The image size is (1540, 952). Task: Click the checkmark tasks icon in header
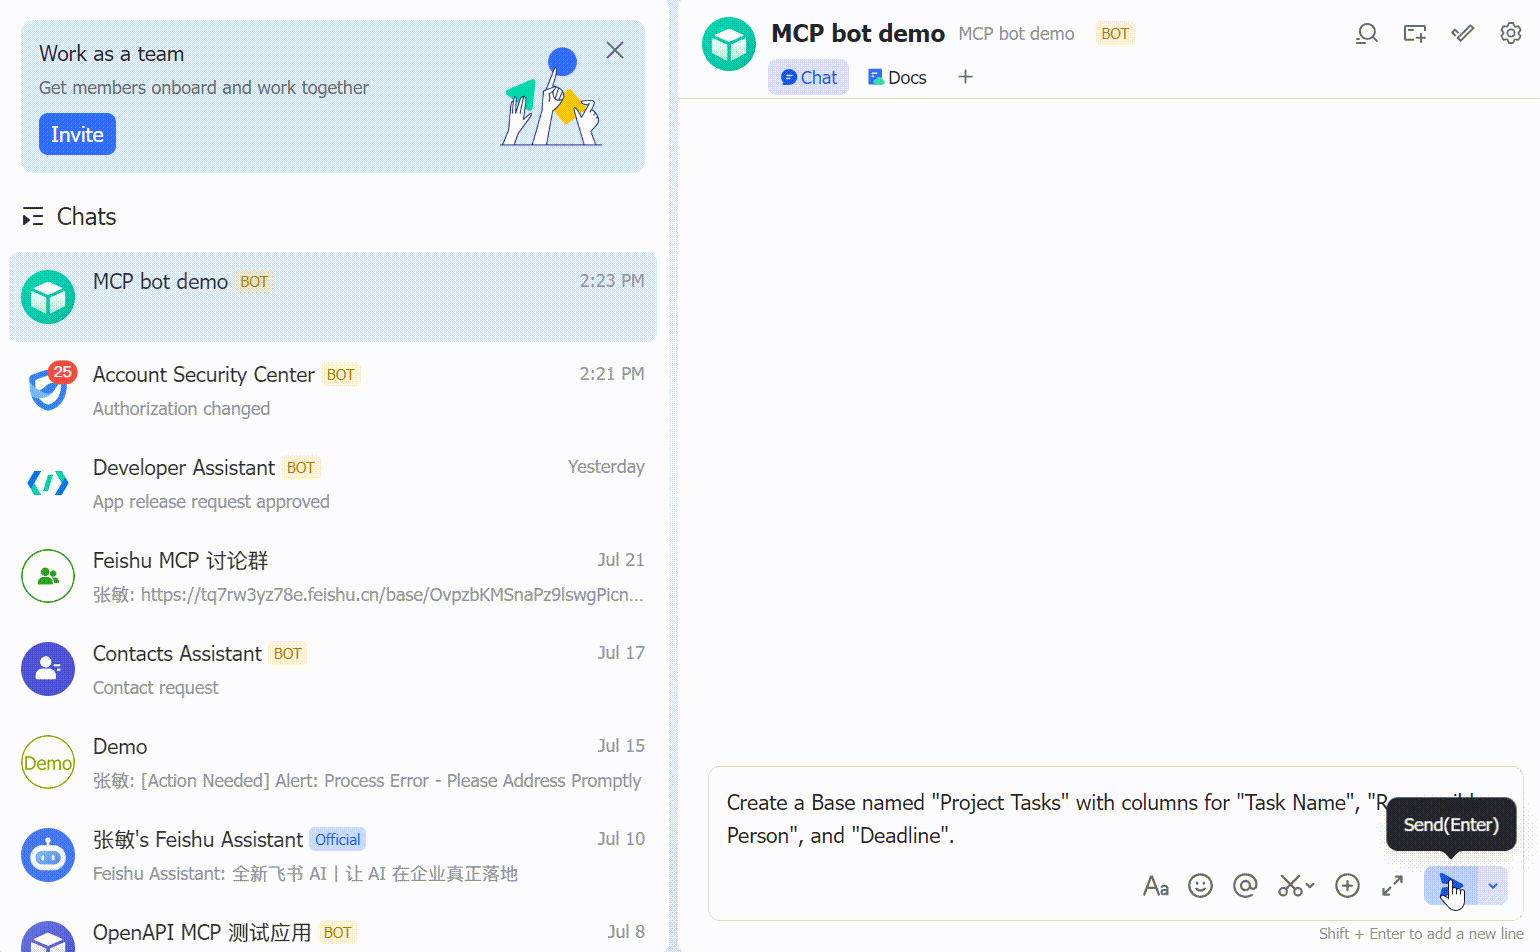click(1462, 34)
